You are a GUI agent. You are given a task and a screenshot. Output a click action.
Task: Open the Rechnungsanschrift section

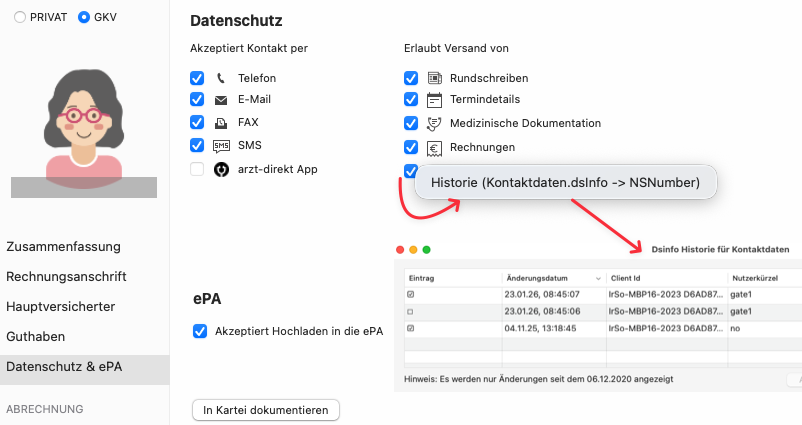[x=66, y=277]
